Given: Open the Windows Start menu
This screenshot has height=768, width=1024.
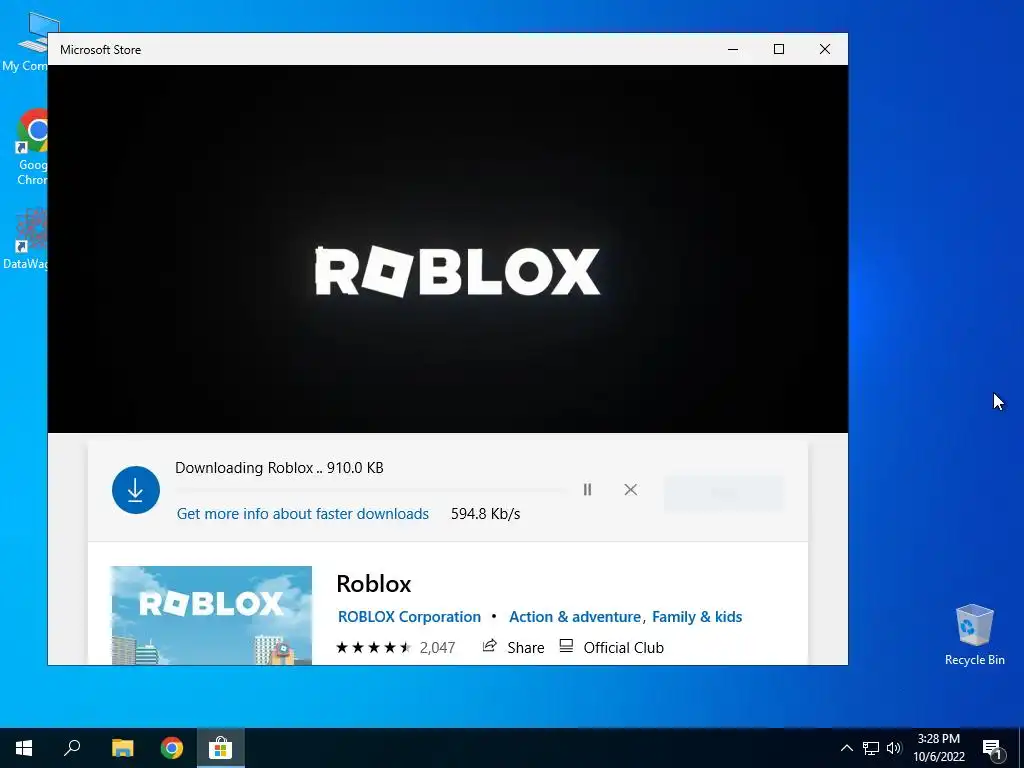Looking at the screenshot, I should [24, 748].
